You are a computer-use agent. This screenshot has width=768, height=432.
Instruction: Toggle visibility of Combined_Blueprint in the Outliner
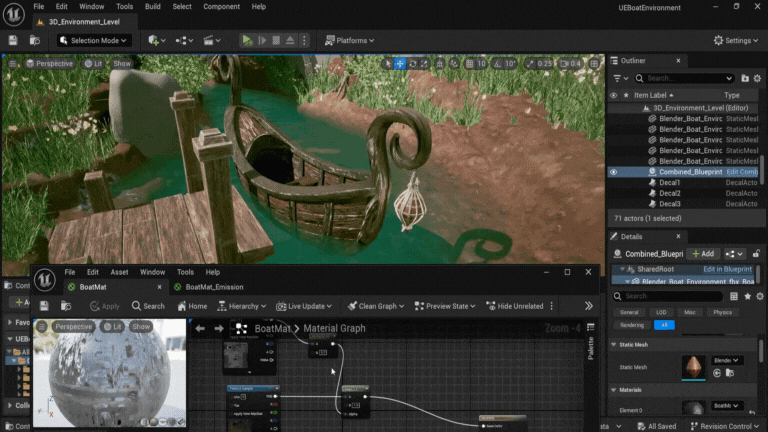pos(614,172)
